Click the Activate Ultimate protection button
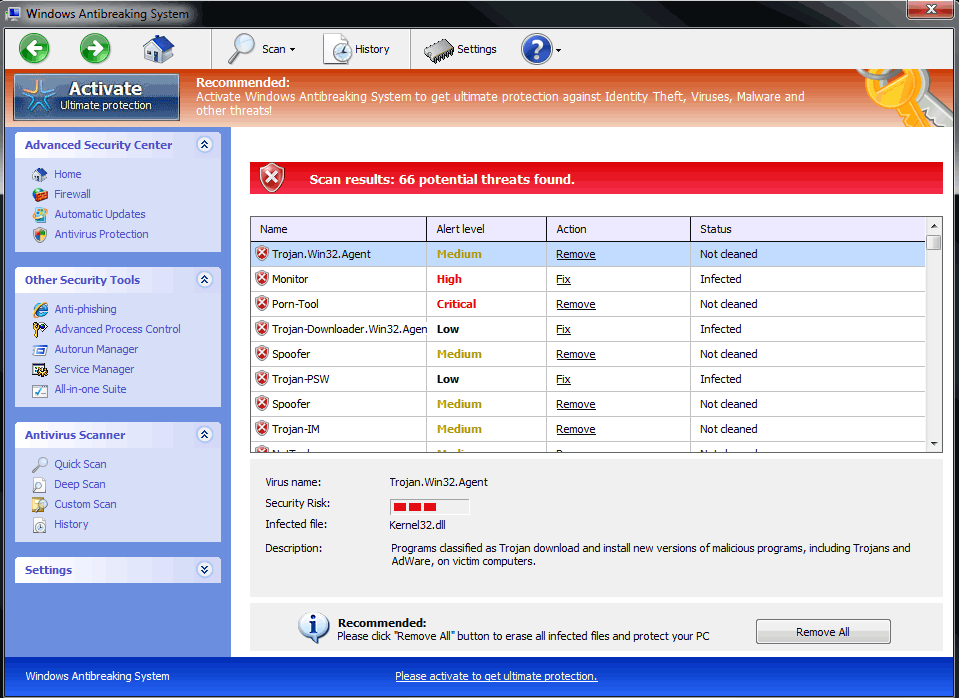The image size is (959, 698). tap(97, 96)
